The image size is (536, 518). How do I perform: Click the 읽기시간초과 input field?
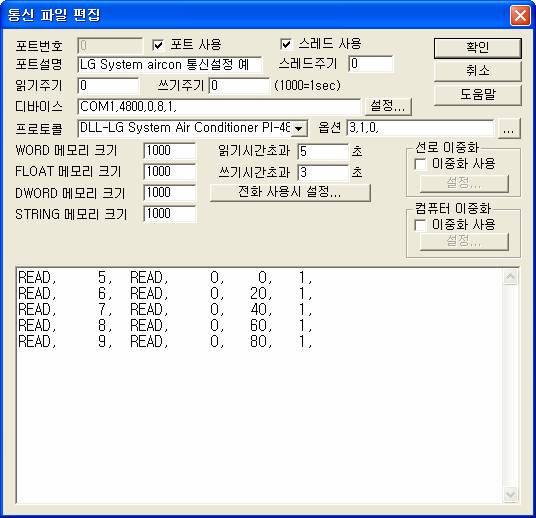pyautogui.click(x=323, y=151)
